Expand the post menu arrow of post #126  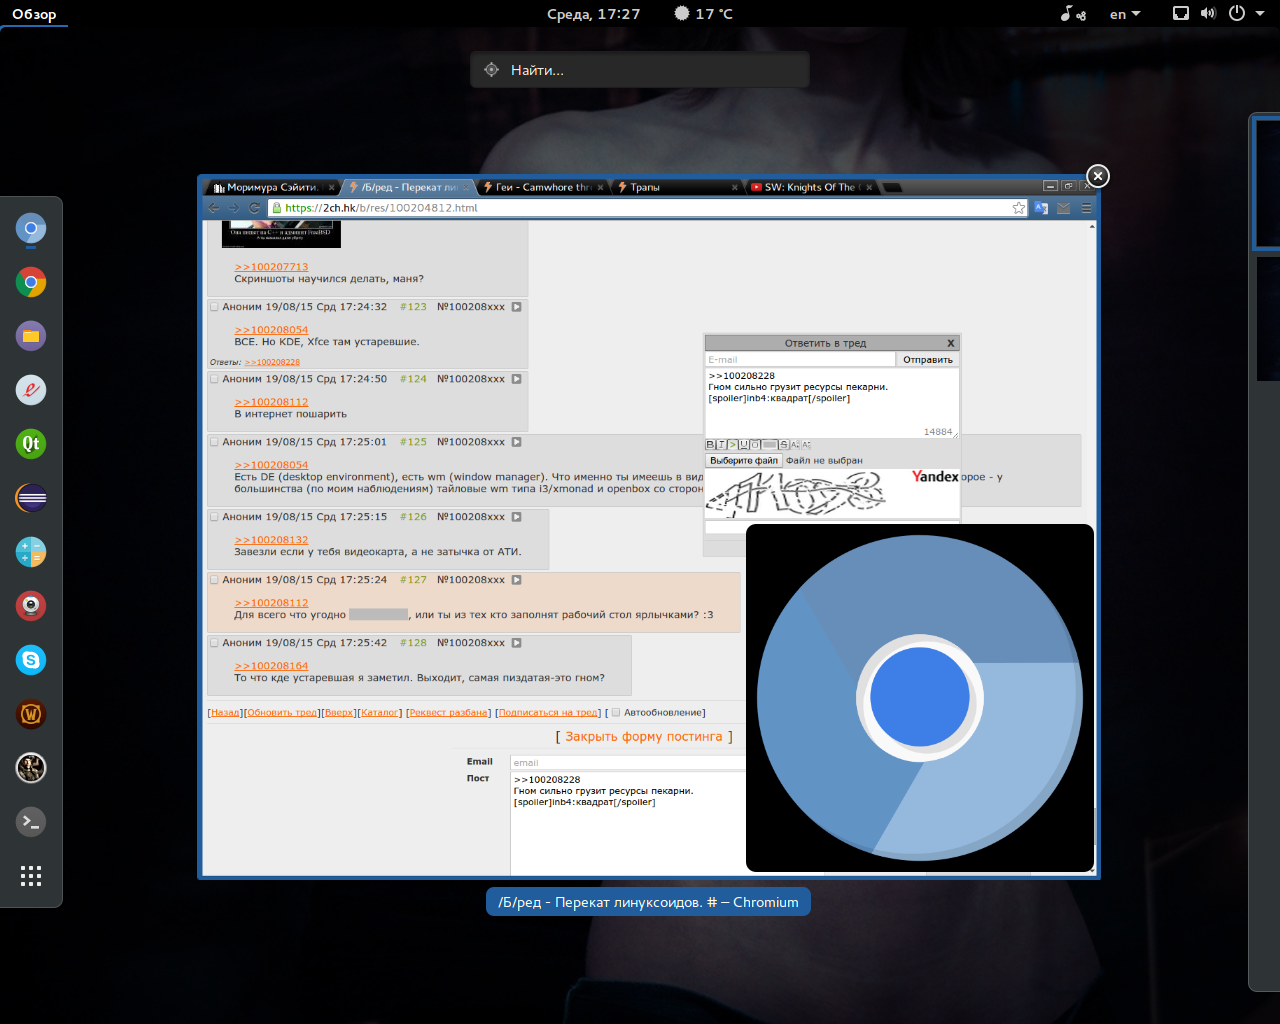pos(517,517)
